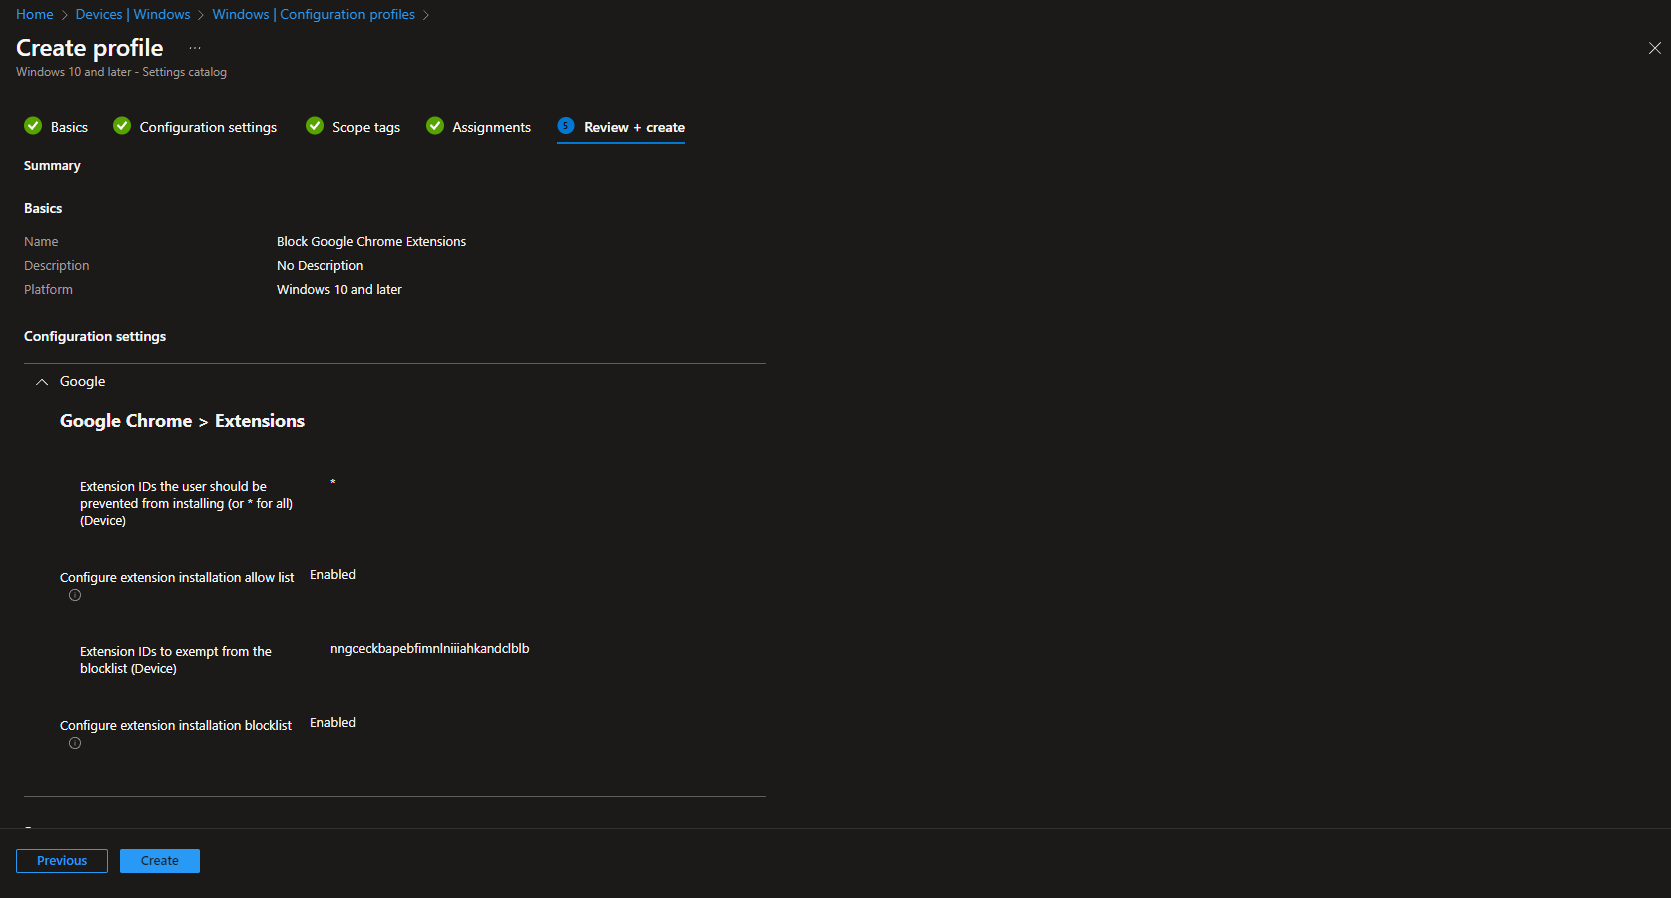Click the green checkmark icon beside Scope tags

(x=315, y=125)
